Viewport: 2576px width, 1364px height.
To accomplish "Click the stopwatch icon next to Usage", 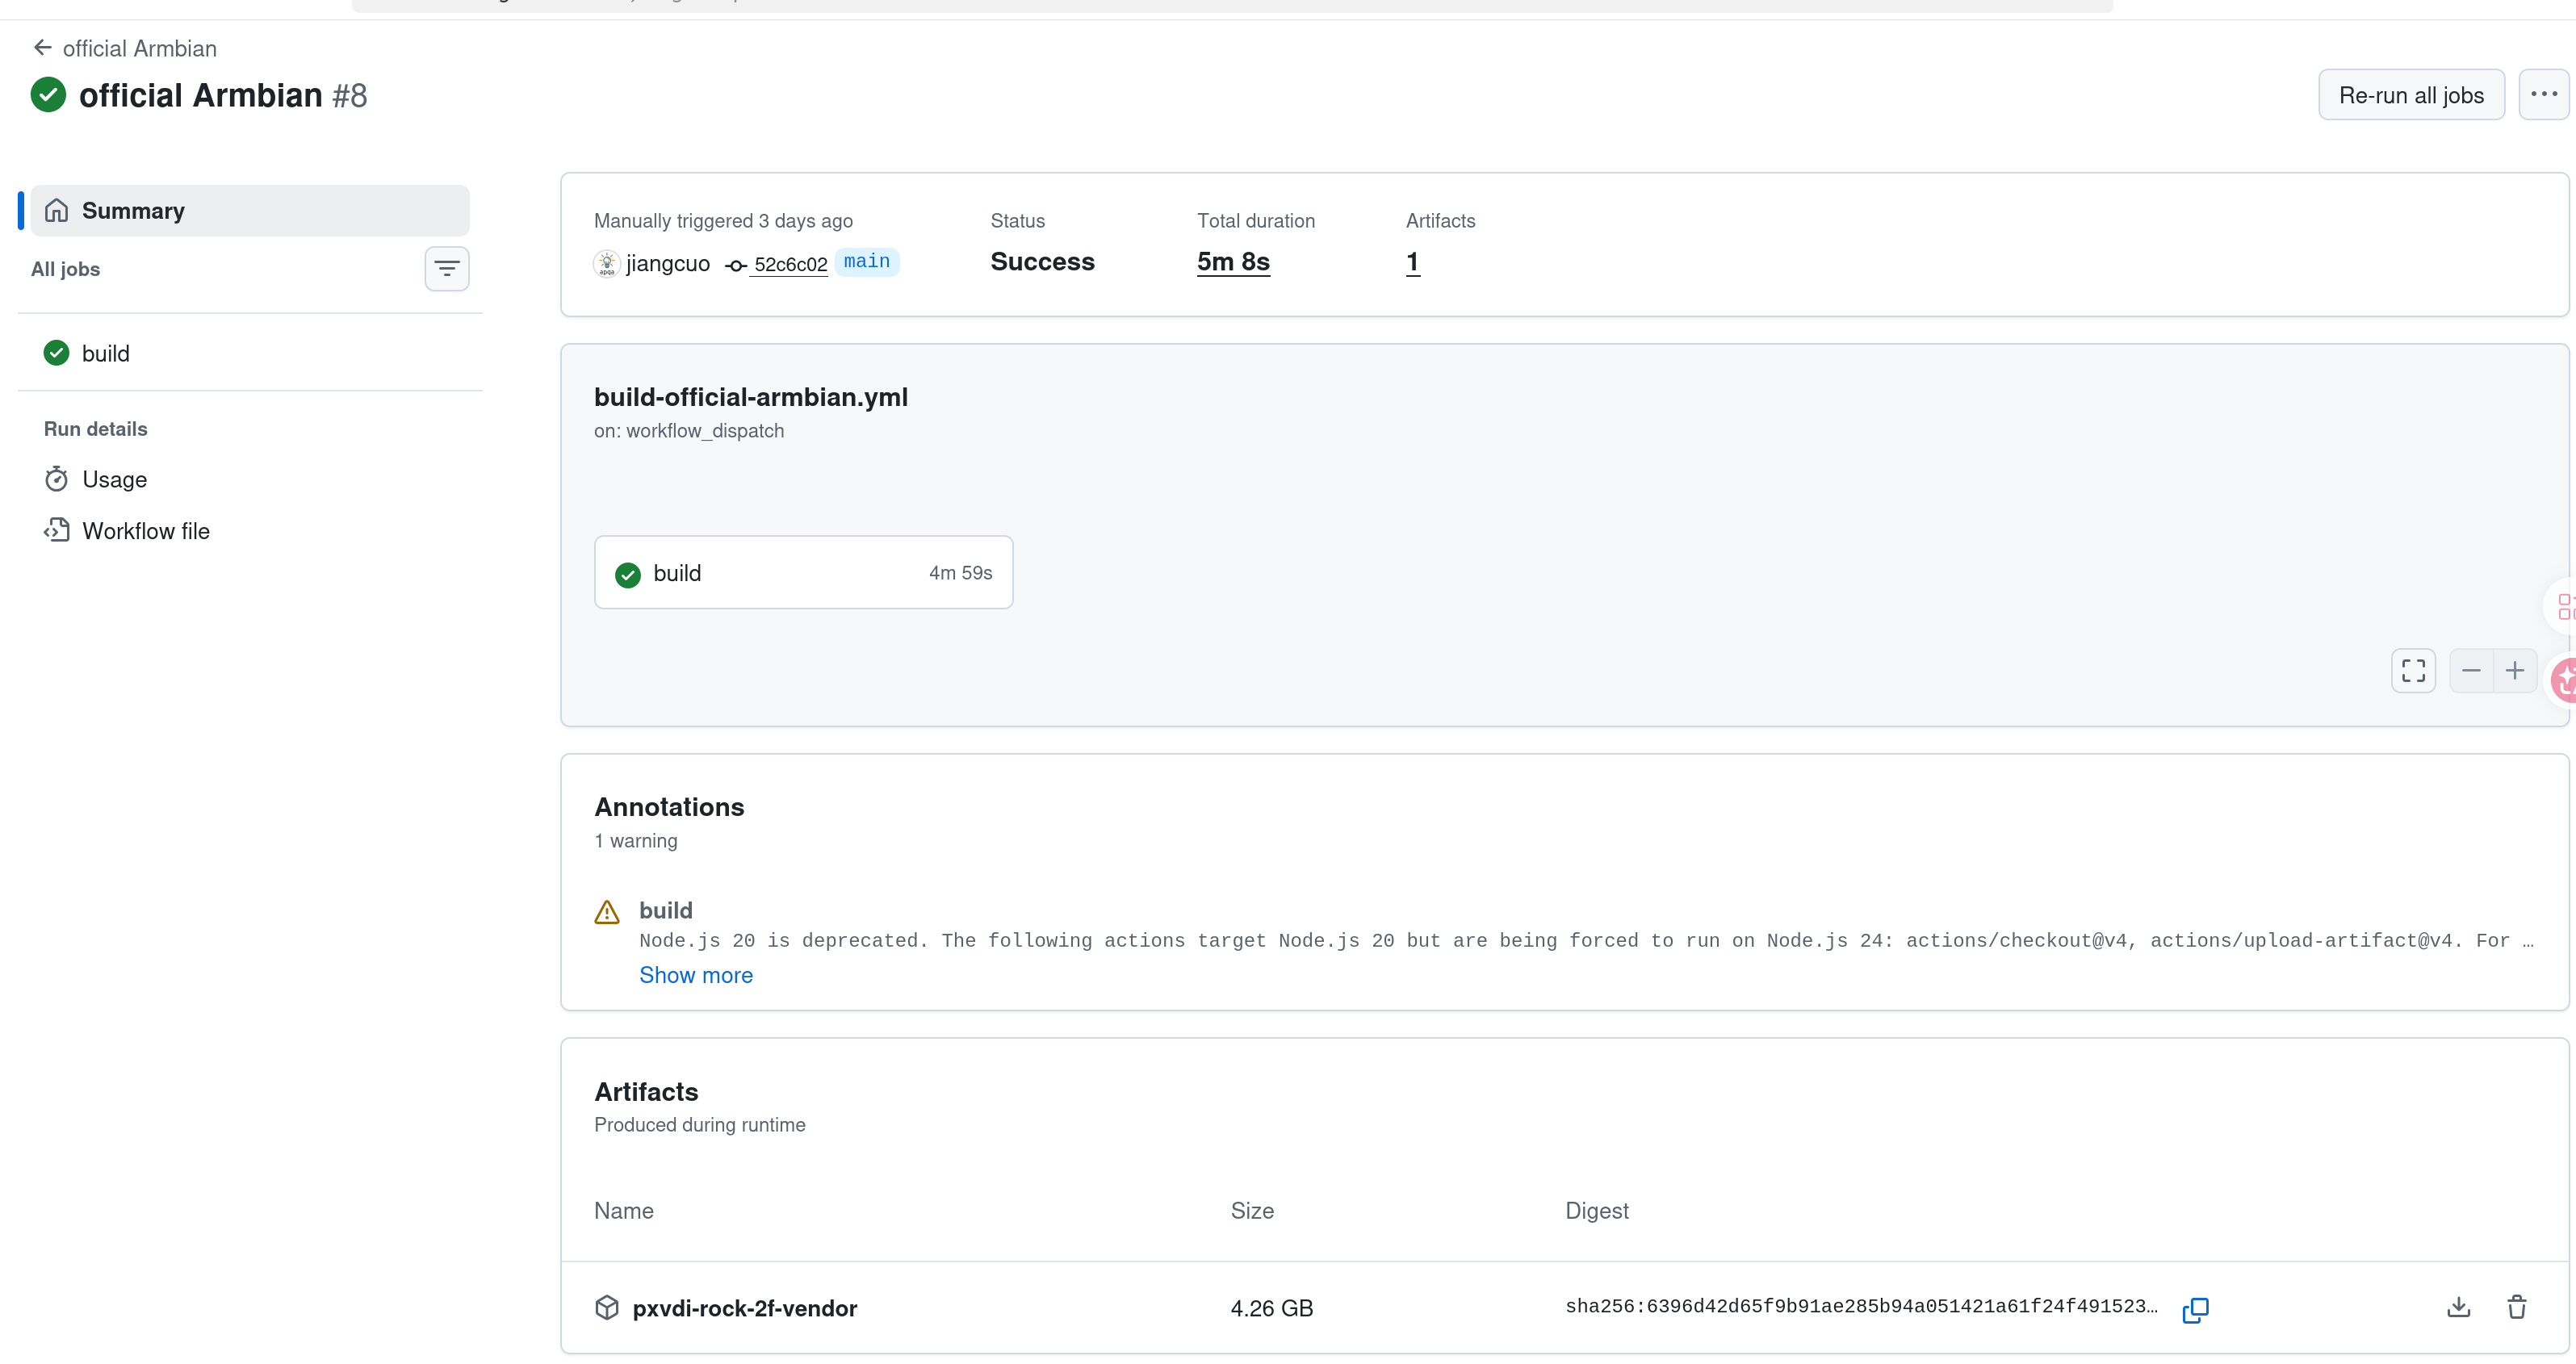I will 57,479.
